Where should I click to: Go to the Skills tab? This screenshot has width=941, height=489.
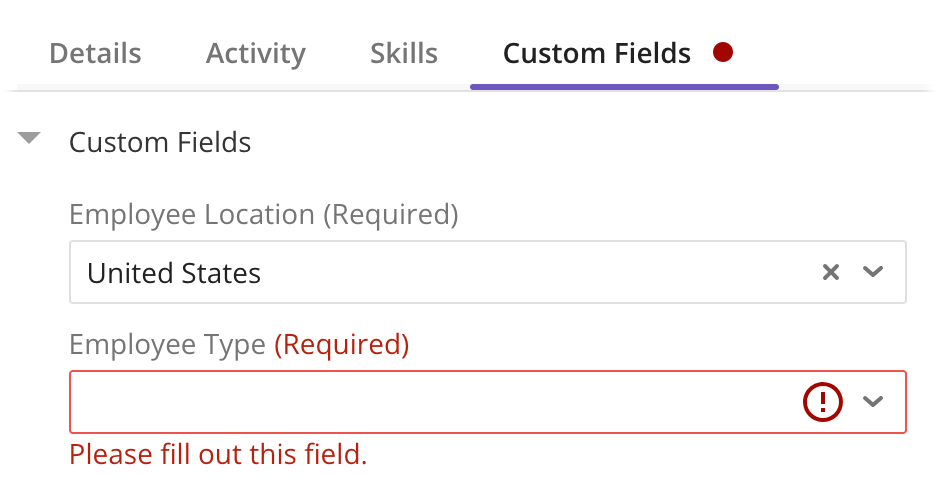pyautogui.click(x=404, y=53)
